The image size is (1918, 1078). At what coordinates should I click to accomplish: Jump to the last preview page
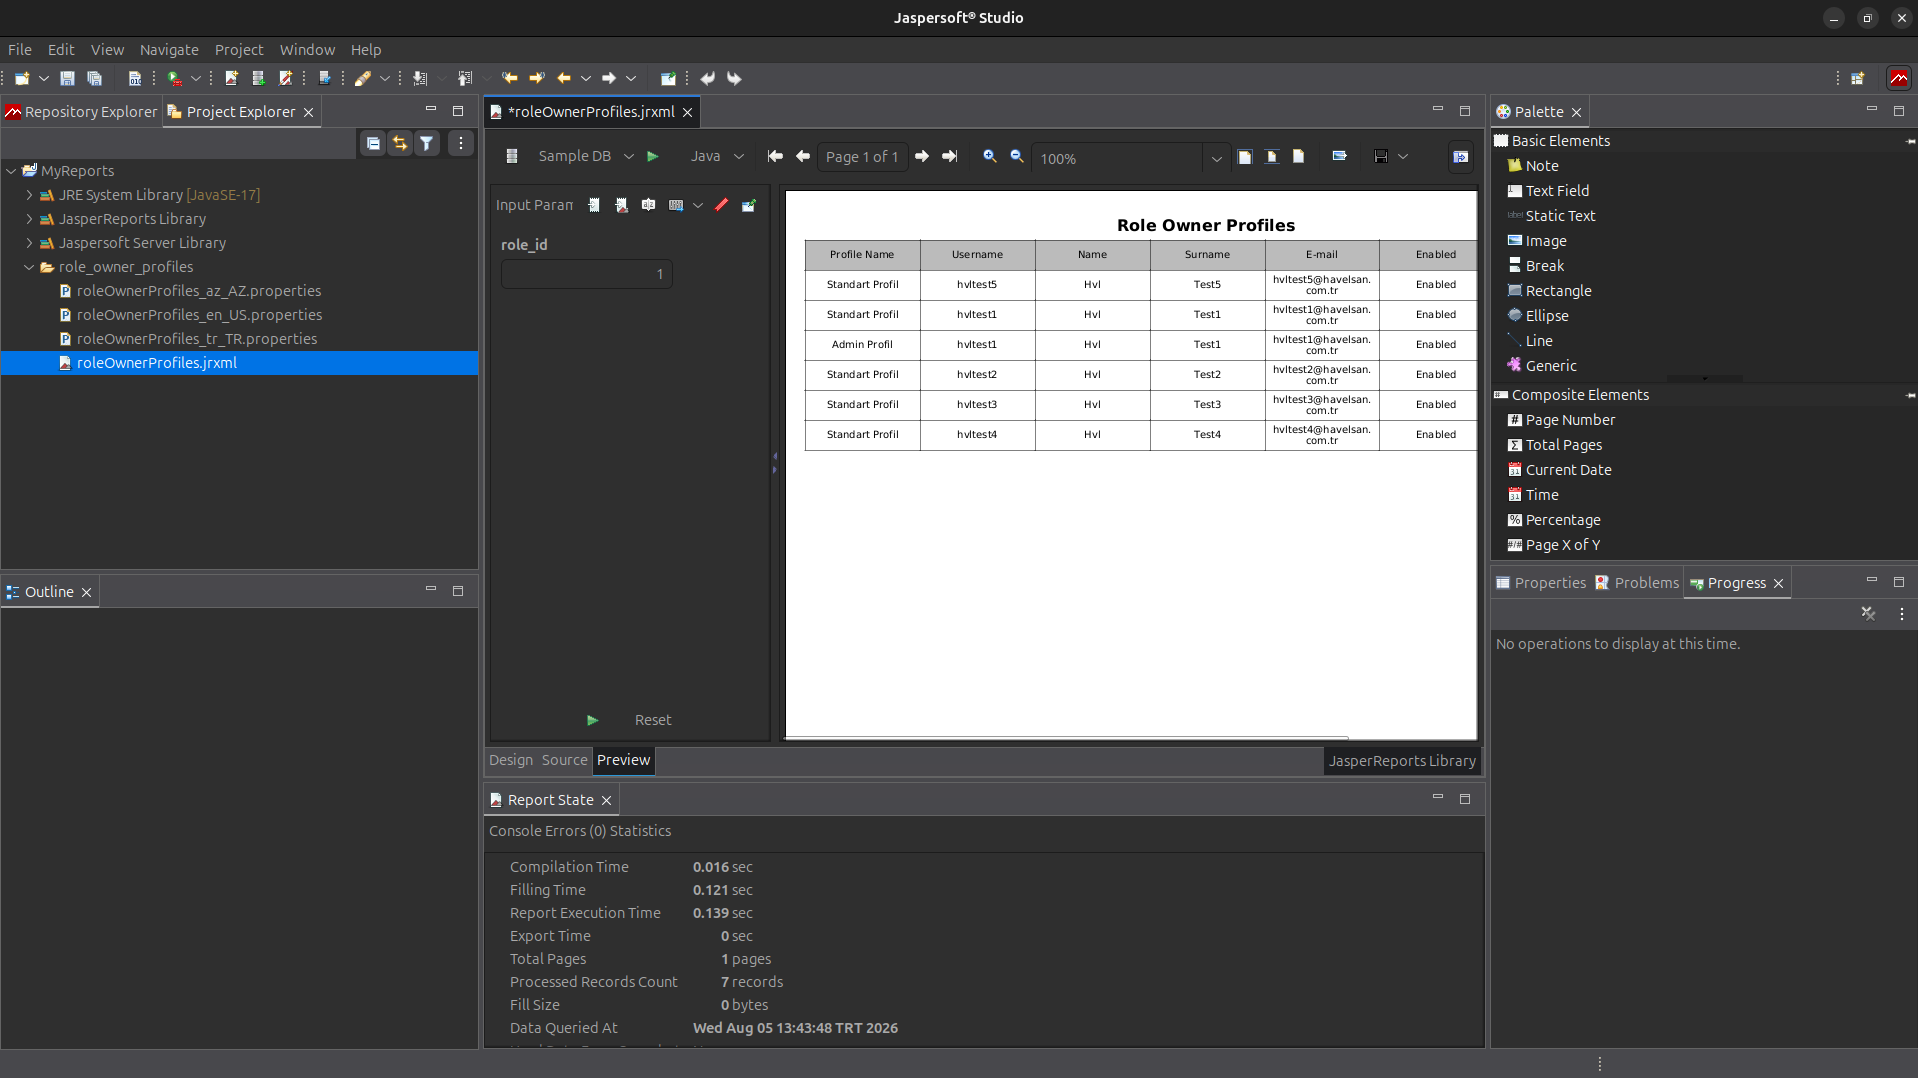click(950, 156)
